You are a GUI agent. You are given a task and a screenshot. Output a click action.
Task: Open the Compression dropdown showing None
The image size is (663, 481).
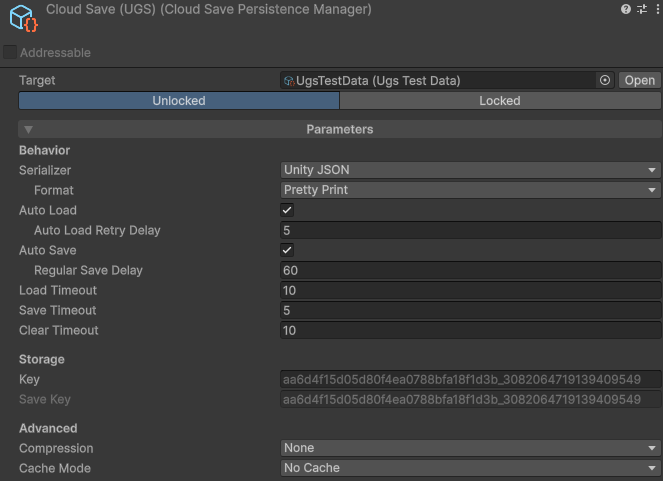coord(470,448)
